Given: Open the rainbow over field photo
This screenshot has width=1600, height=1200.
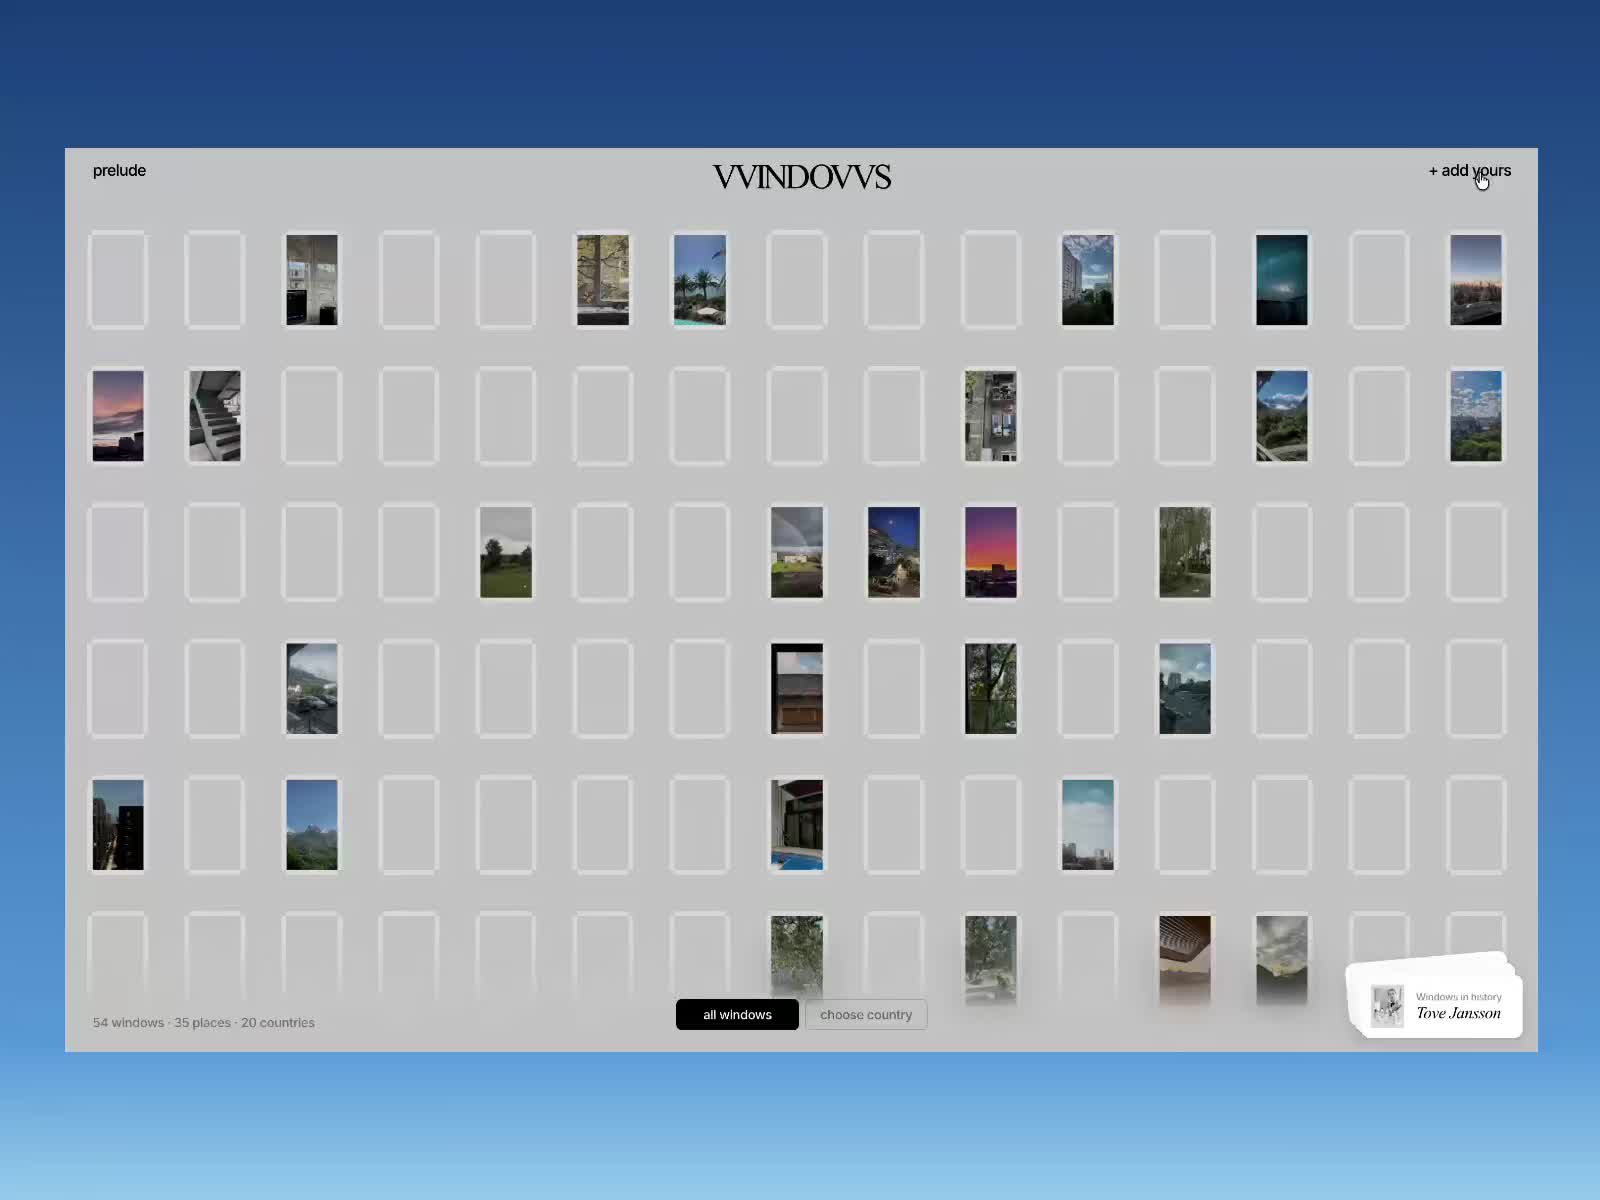Looking at the screenshot, I should tap(797, 552).
